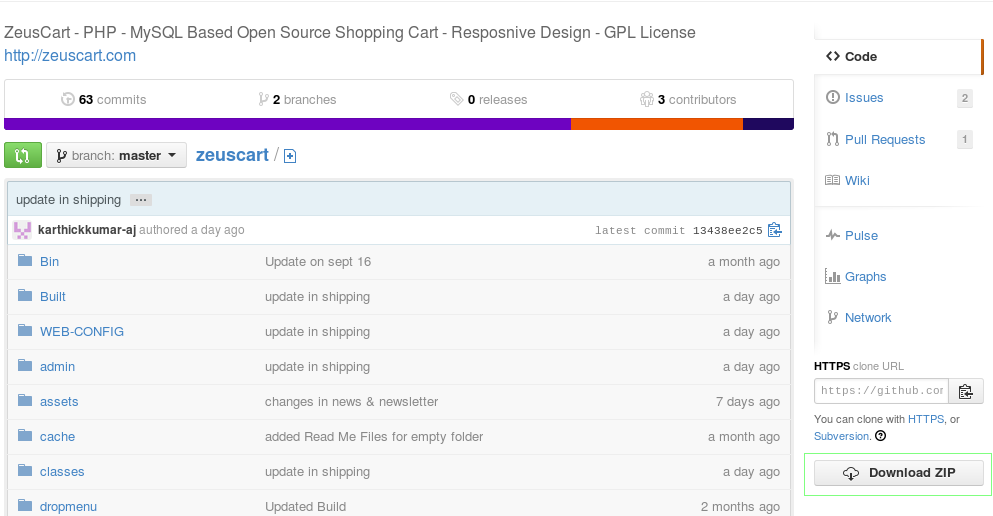The image size is (993, 516).
Task: Open the admin folder
Action: [x=57, y=367]
